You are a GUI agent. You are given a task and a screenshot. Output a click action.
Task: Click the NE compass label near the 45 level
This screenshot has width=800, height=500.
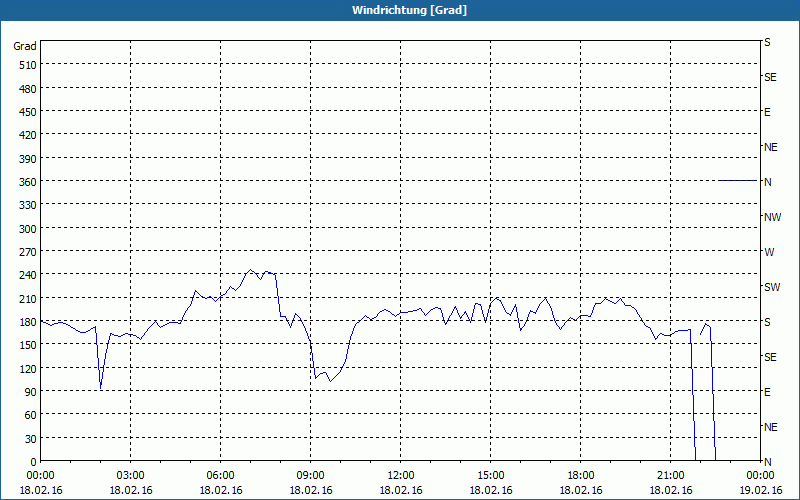[x=771, y=427]
